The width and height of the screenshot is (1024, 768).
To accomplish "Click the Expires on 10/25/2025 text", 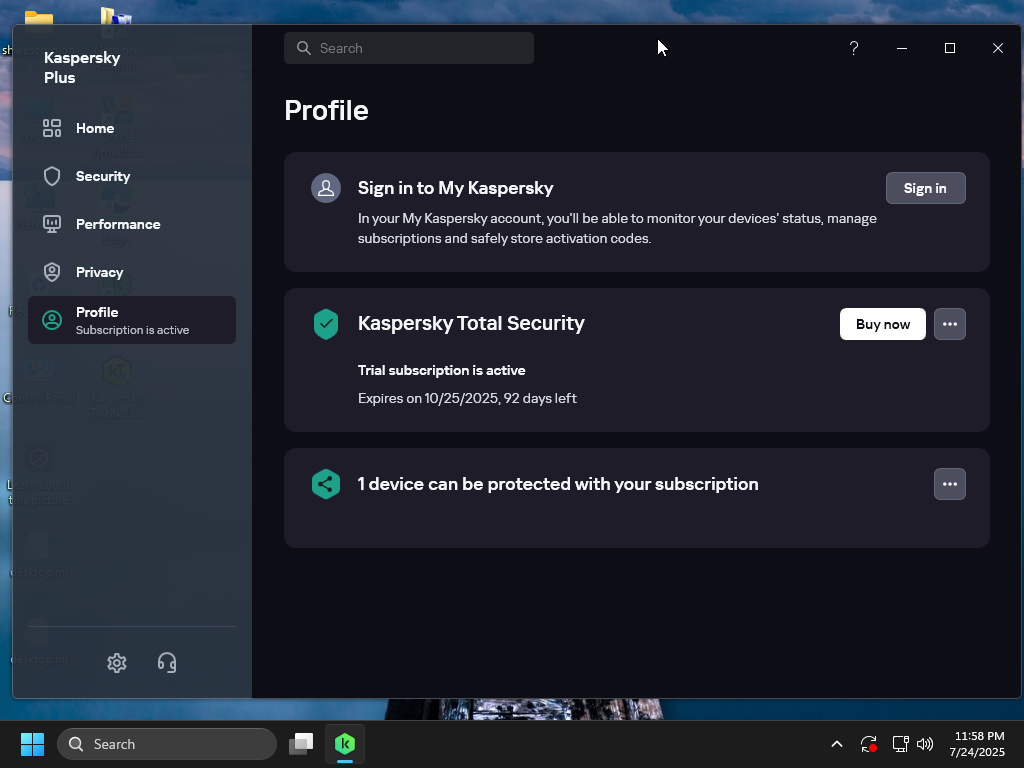I will (467, 398).
